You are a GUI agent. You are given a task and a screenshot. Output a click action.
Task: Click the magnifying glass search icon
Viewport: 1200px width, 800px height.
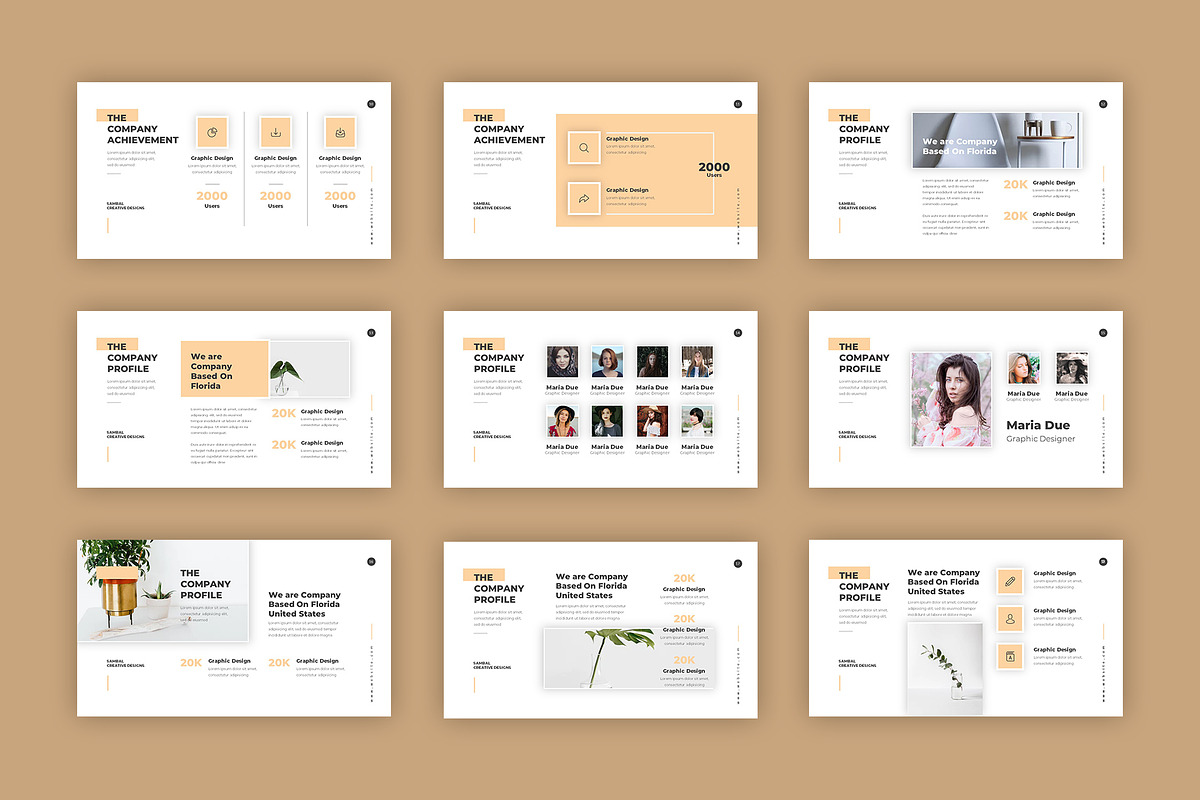click(584, 148)
